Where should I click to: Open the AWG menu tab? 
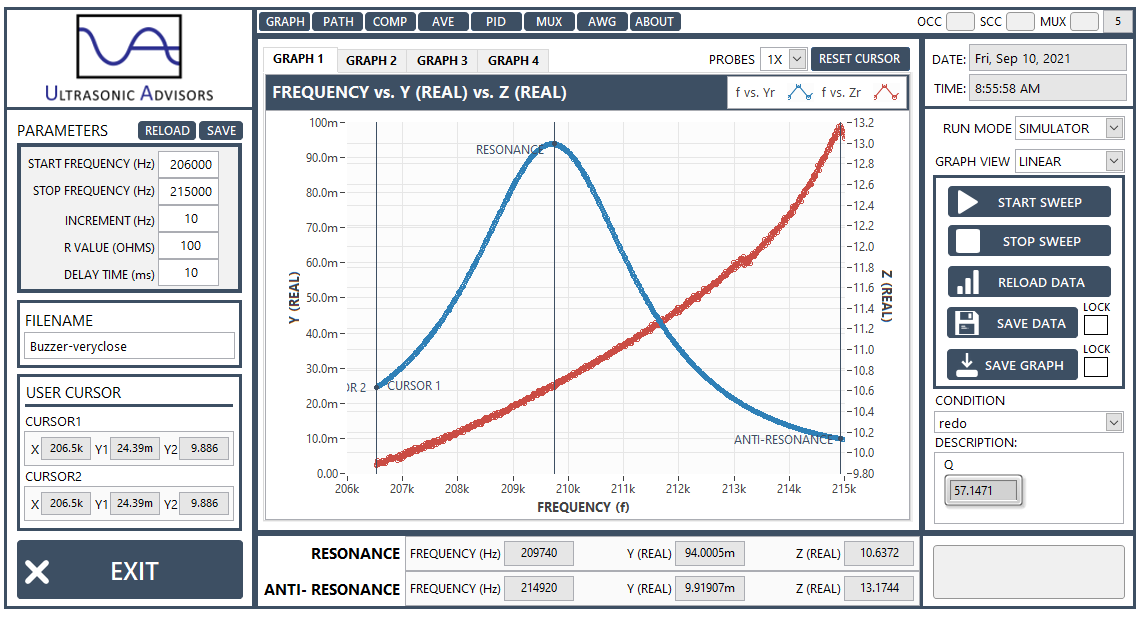pos(602,22)
